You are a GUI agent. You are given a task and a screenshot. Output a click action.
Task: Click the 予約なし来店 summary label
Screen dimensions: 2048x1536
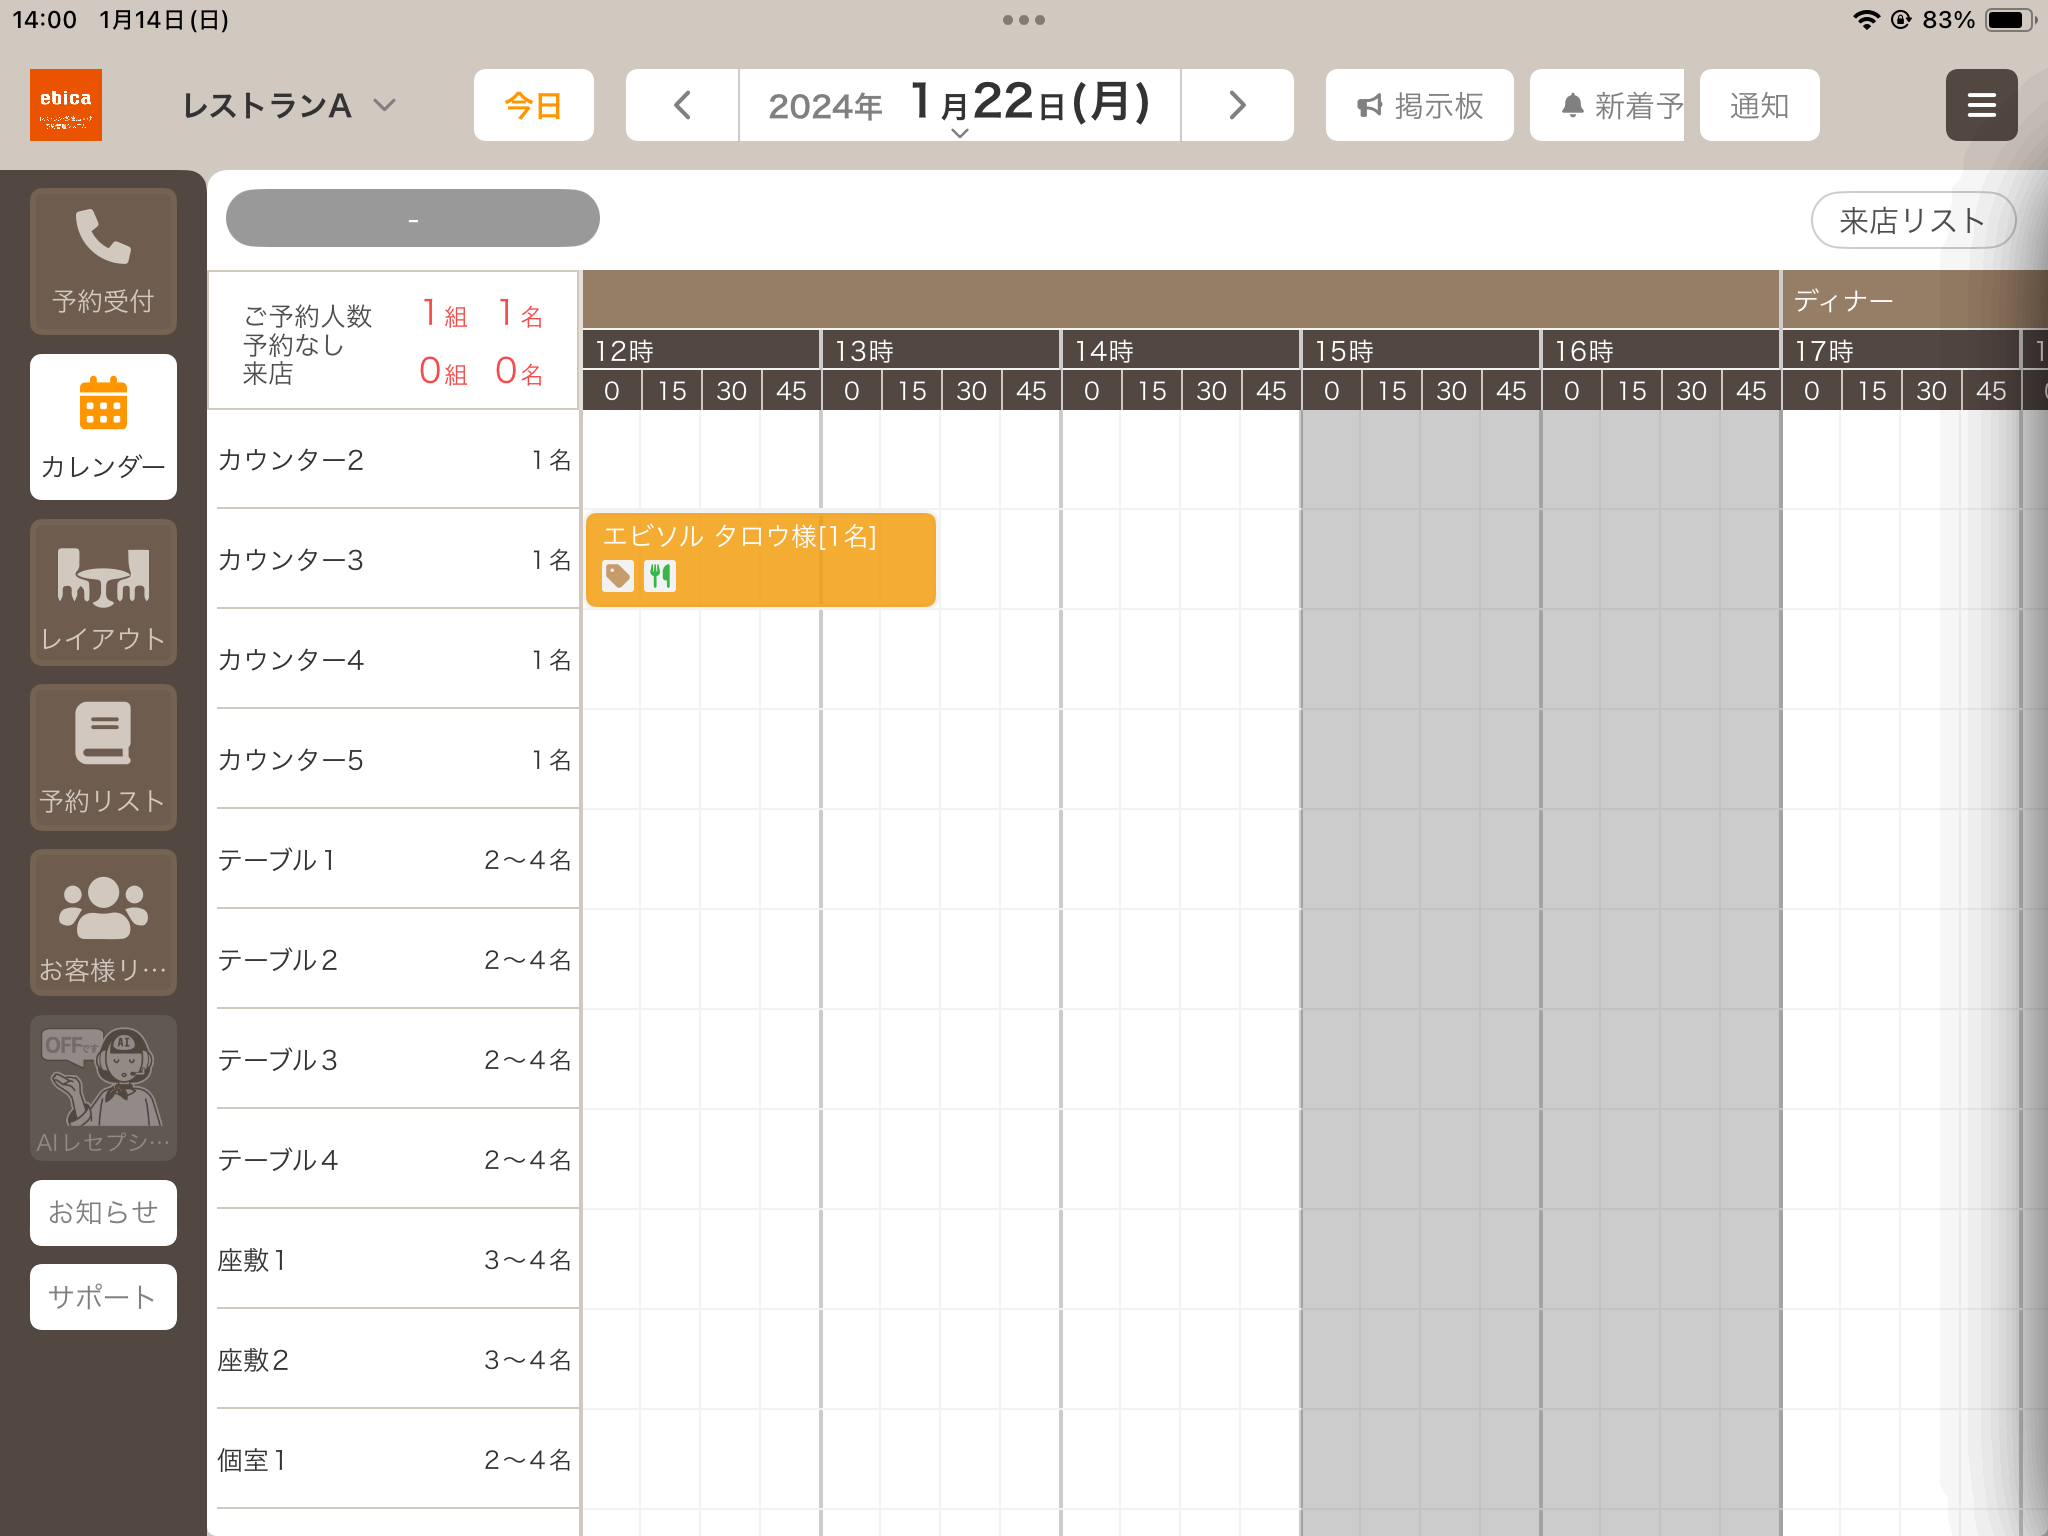(293, 359)
